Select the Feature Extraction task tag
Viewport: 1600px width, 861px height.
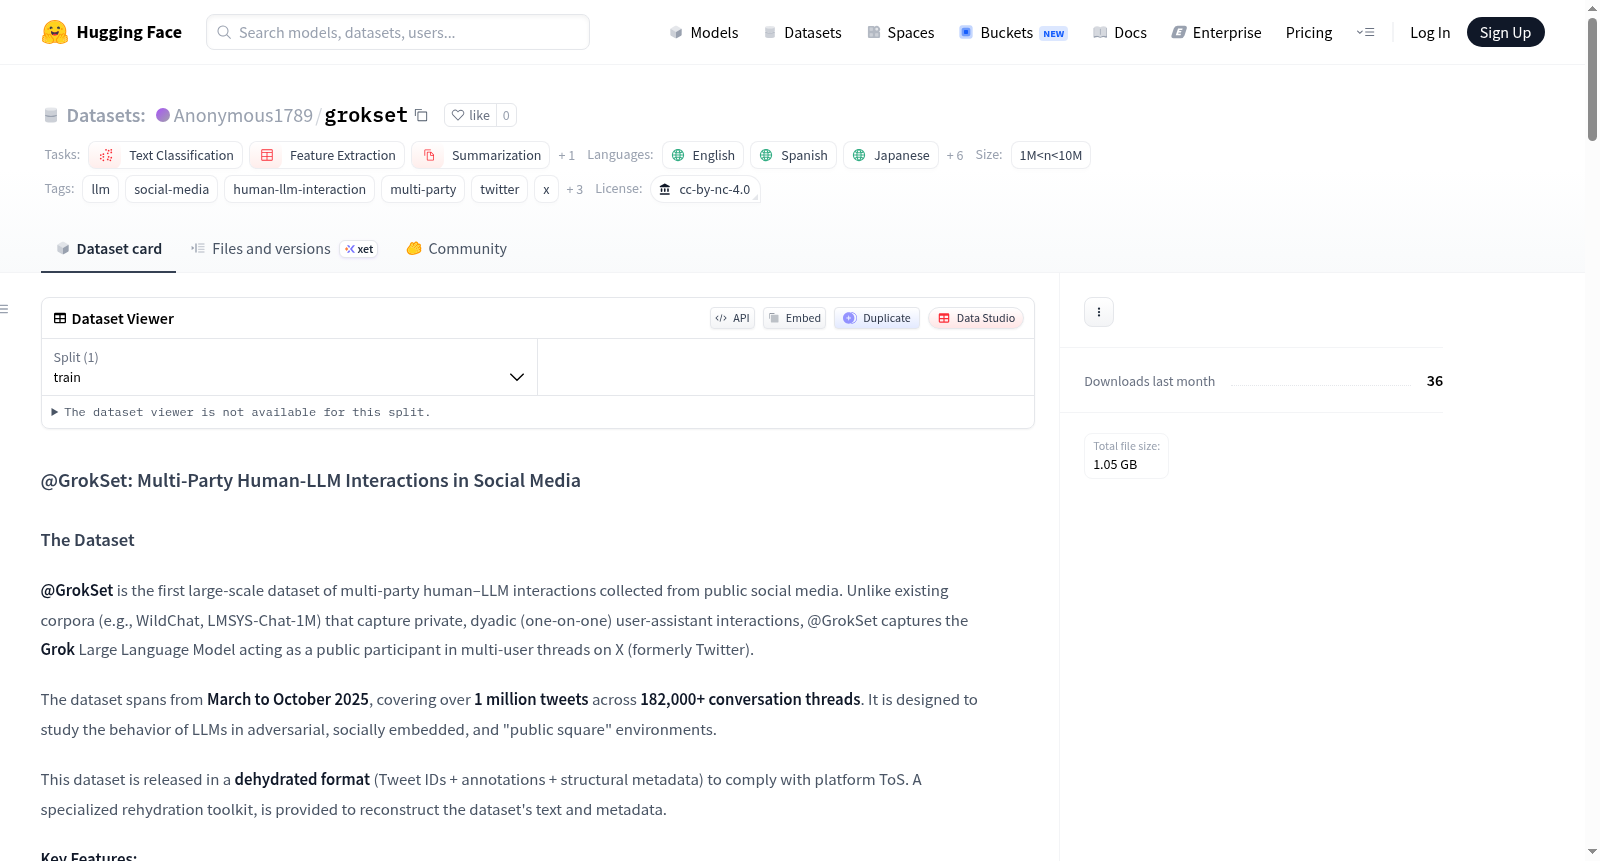[327, 155]
